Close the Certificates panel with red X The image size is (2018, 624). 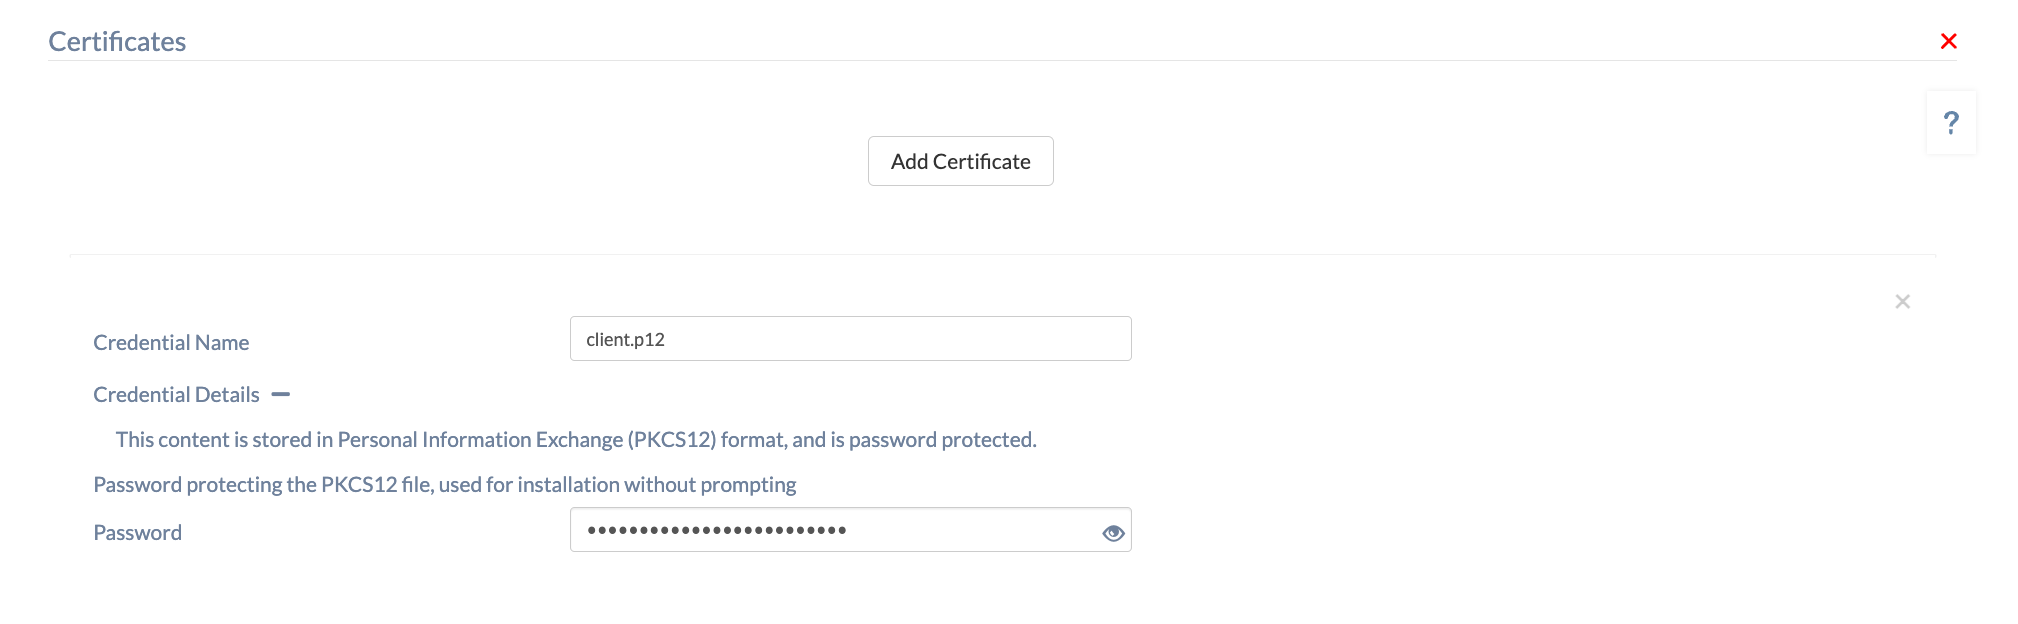[1948, 41]
